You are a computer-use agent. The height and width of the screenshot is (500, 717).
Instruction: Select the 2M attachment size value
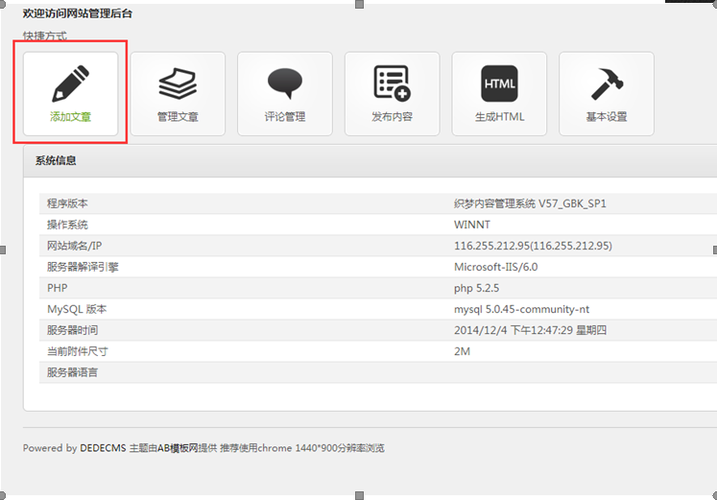[462, 351]
